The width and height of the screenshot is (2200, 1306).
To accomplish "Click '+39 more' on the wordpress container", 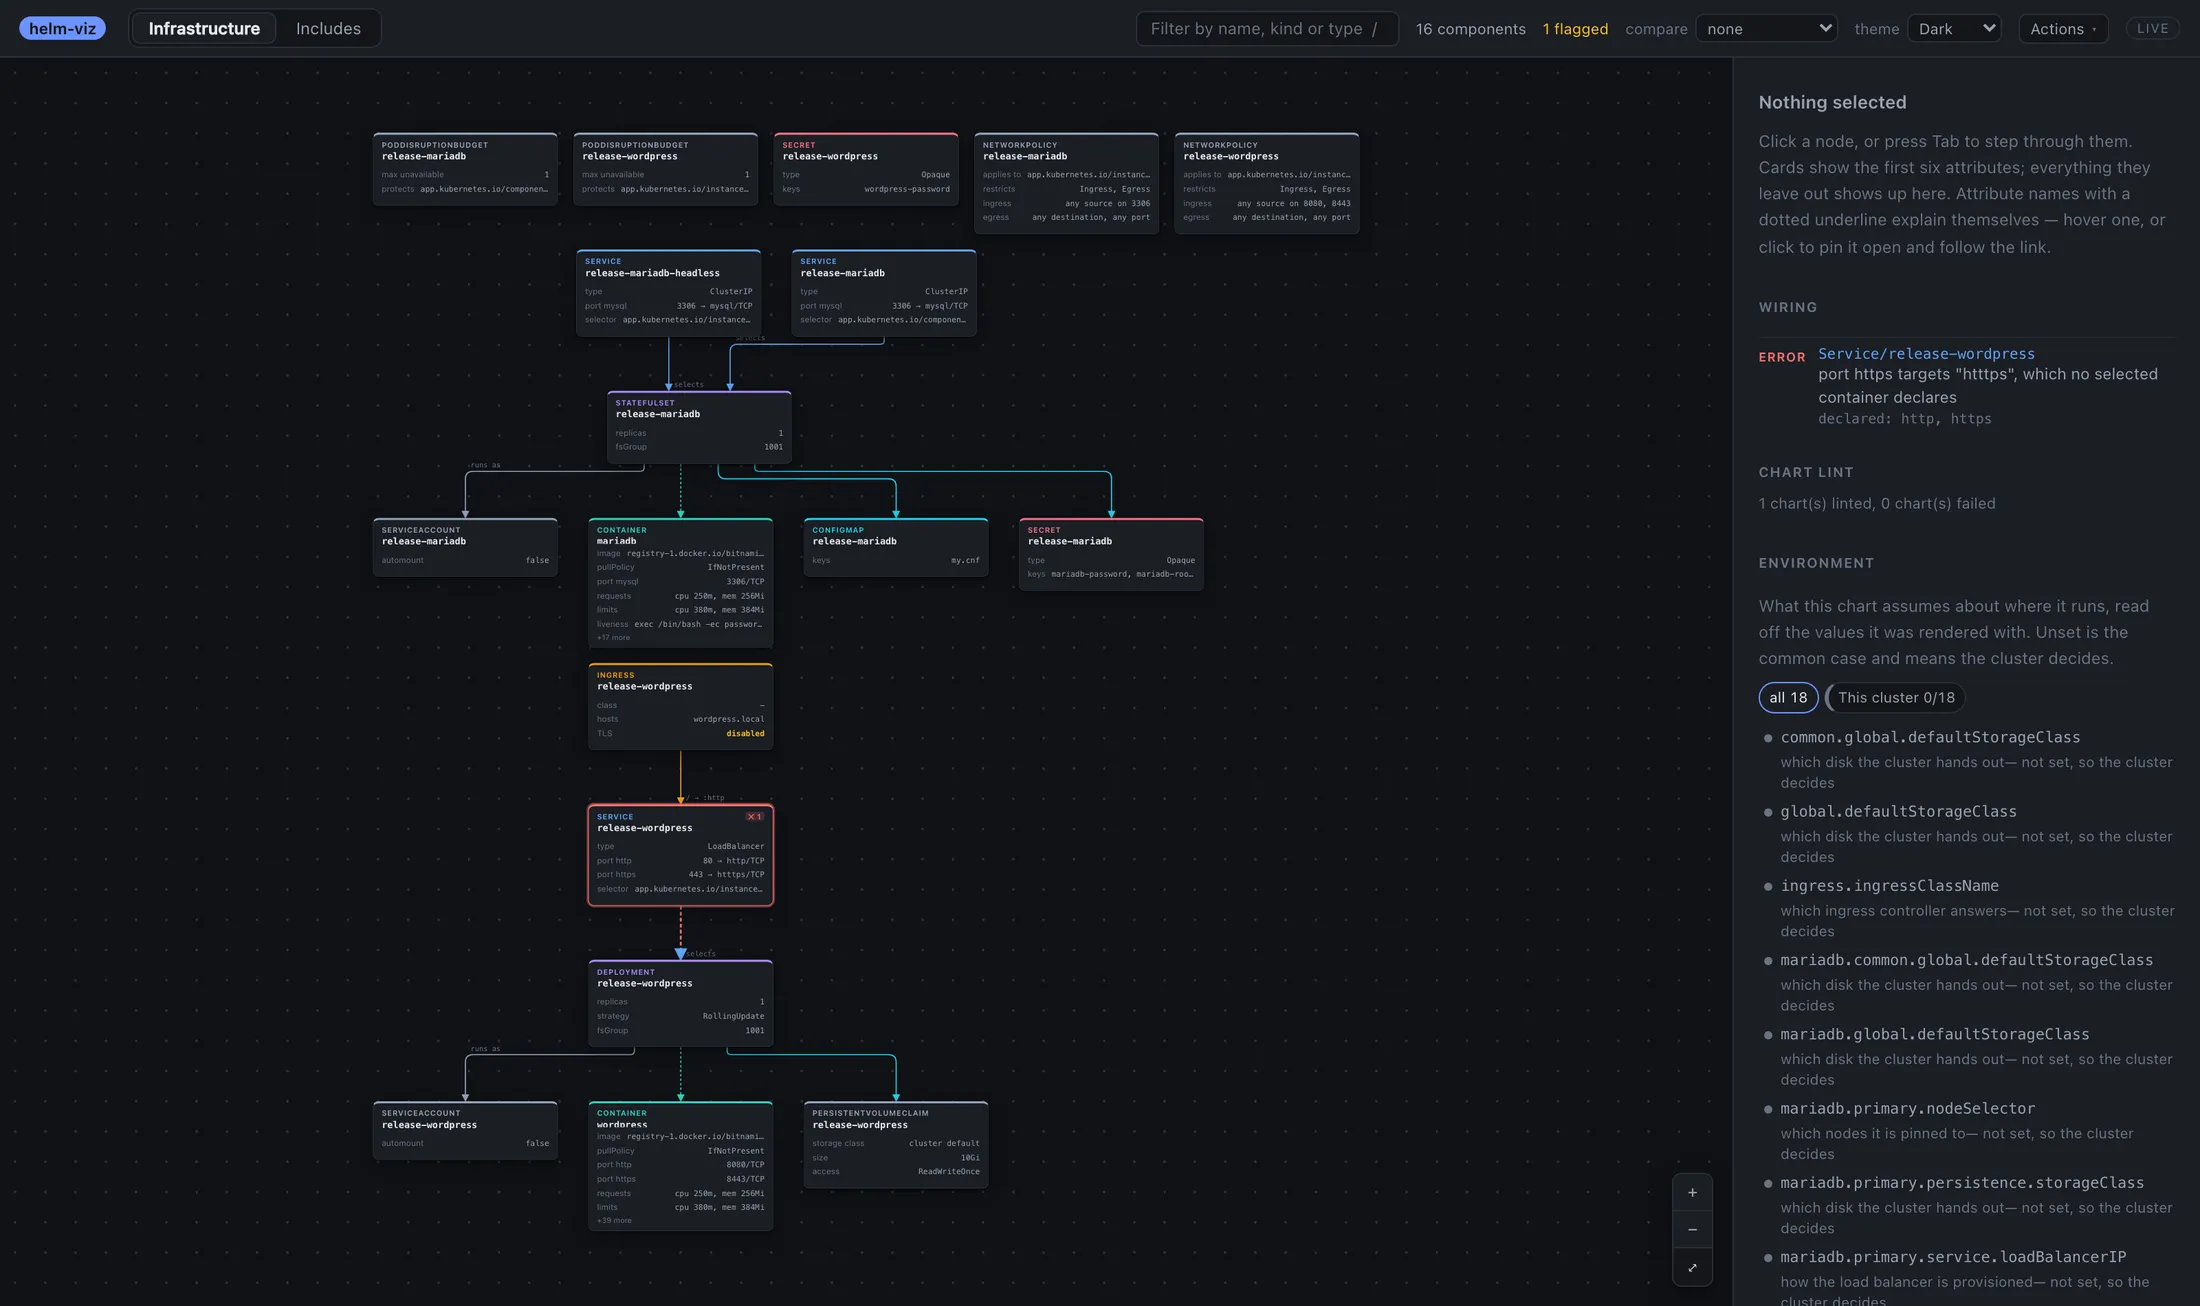I will pos(614,1221).
